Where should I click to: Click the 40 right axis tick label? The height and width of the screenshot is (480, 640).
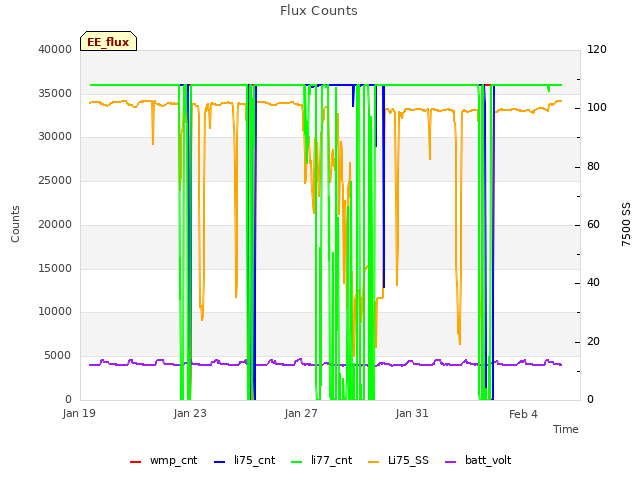[593, 282]
